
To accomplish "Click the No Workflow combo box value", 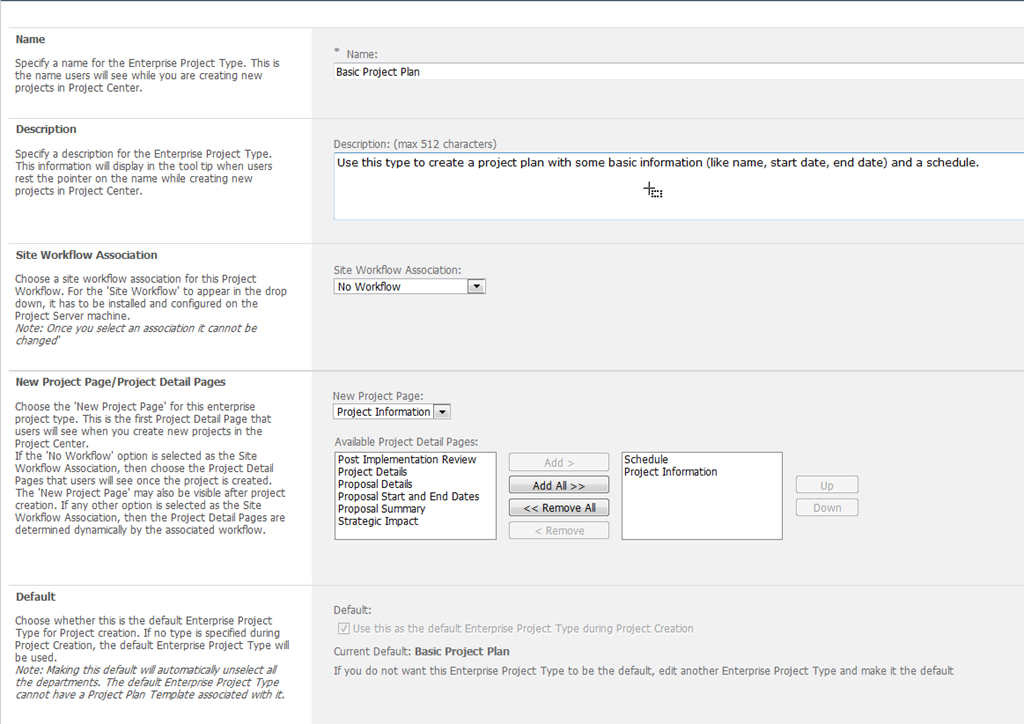I will 400,287.
